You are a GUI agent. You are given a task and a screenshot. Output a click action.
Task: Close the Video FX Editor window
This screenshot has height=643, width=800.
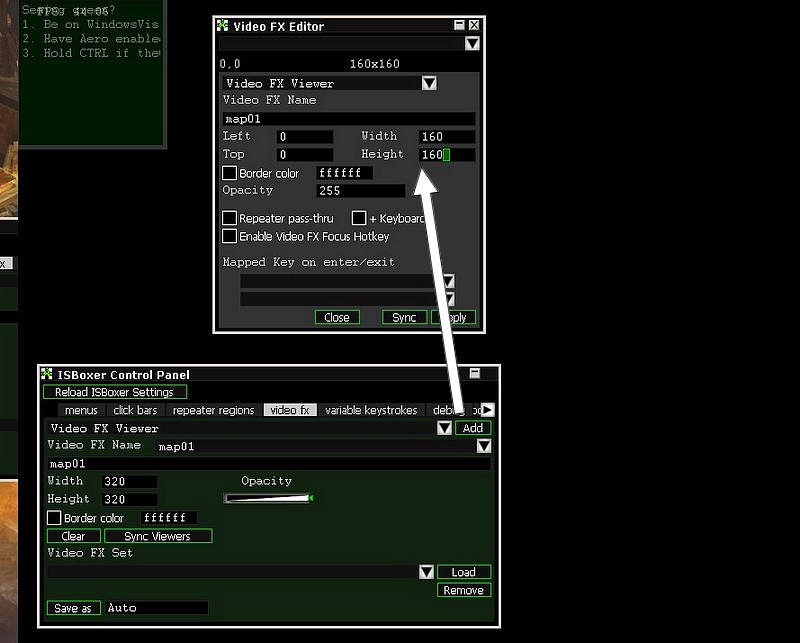474,25
